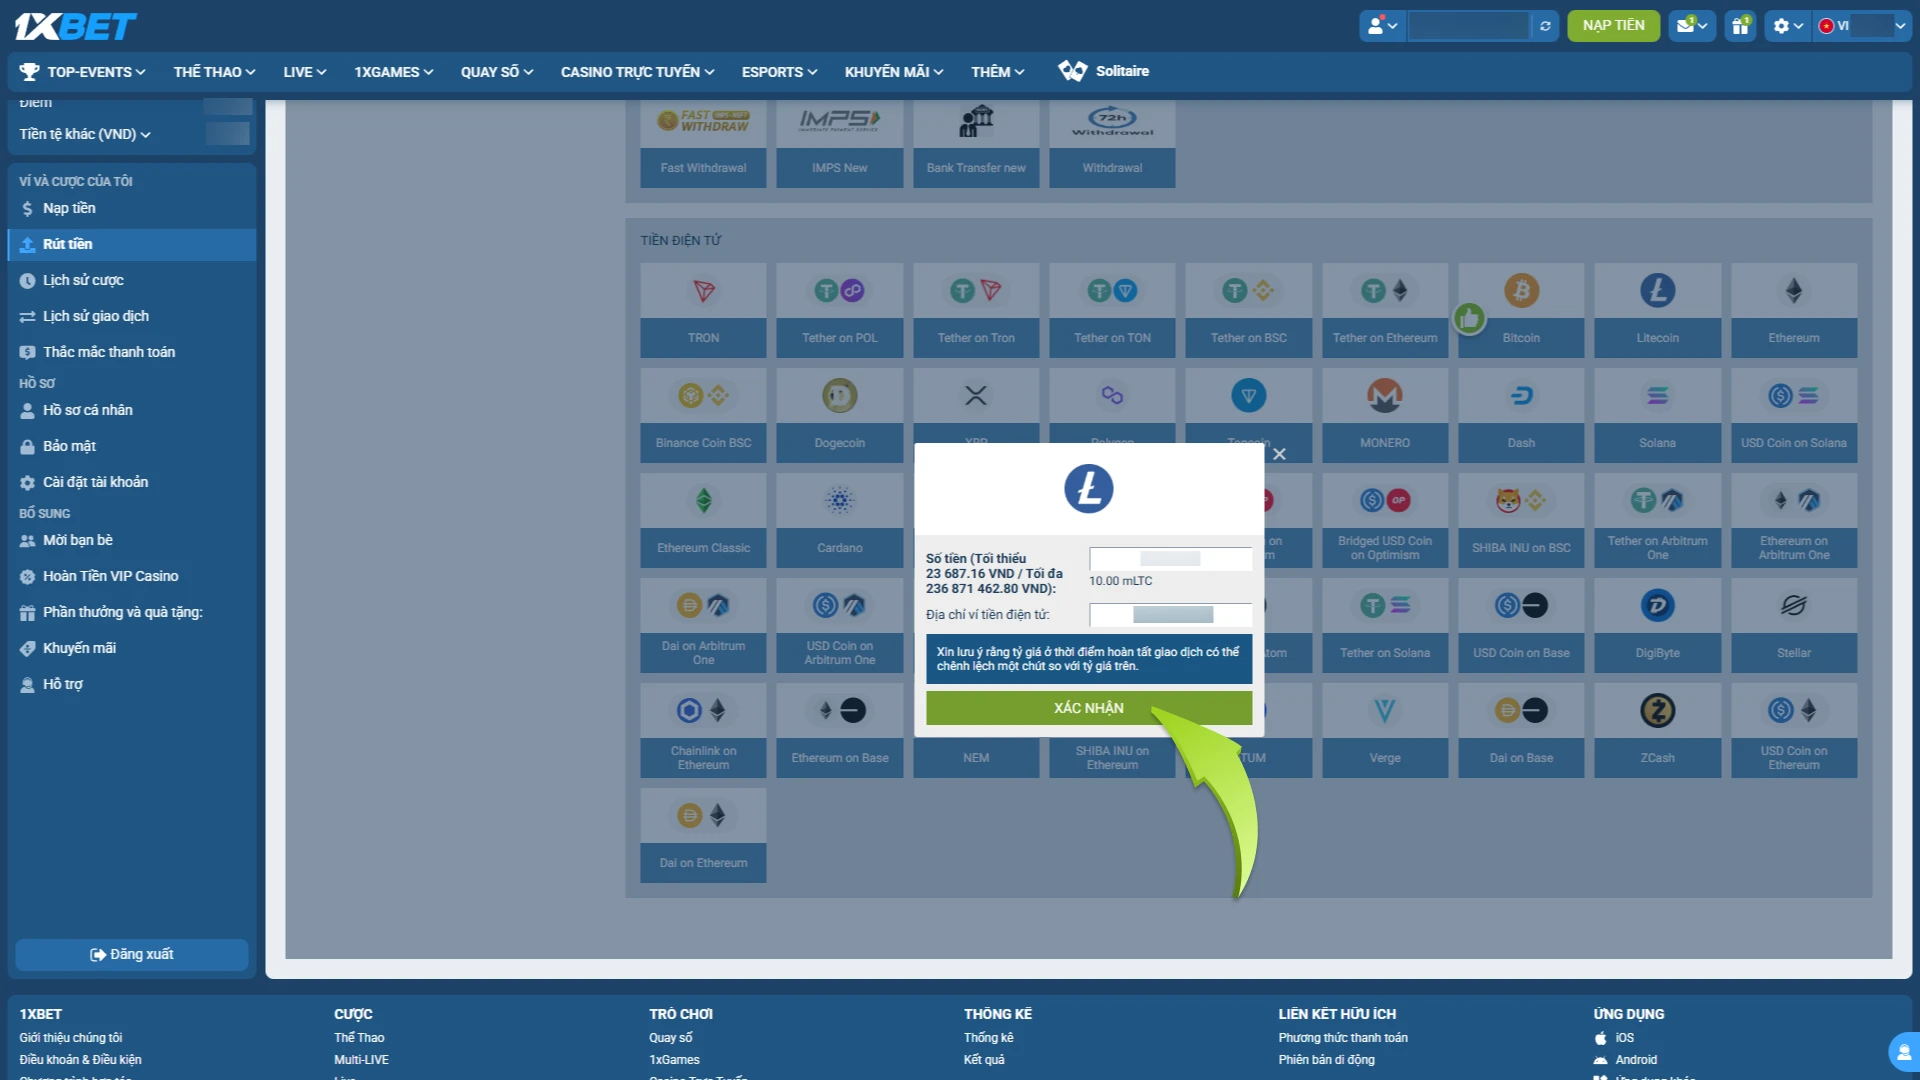Pick Chainlink on Ethereum tile
Image resolution: width=1920 pixels, height=1080 pixels.
point(703,730)
